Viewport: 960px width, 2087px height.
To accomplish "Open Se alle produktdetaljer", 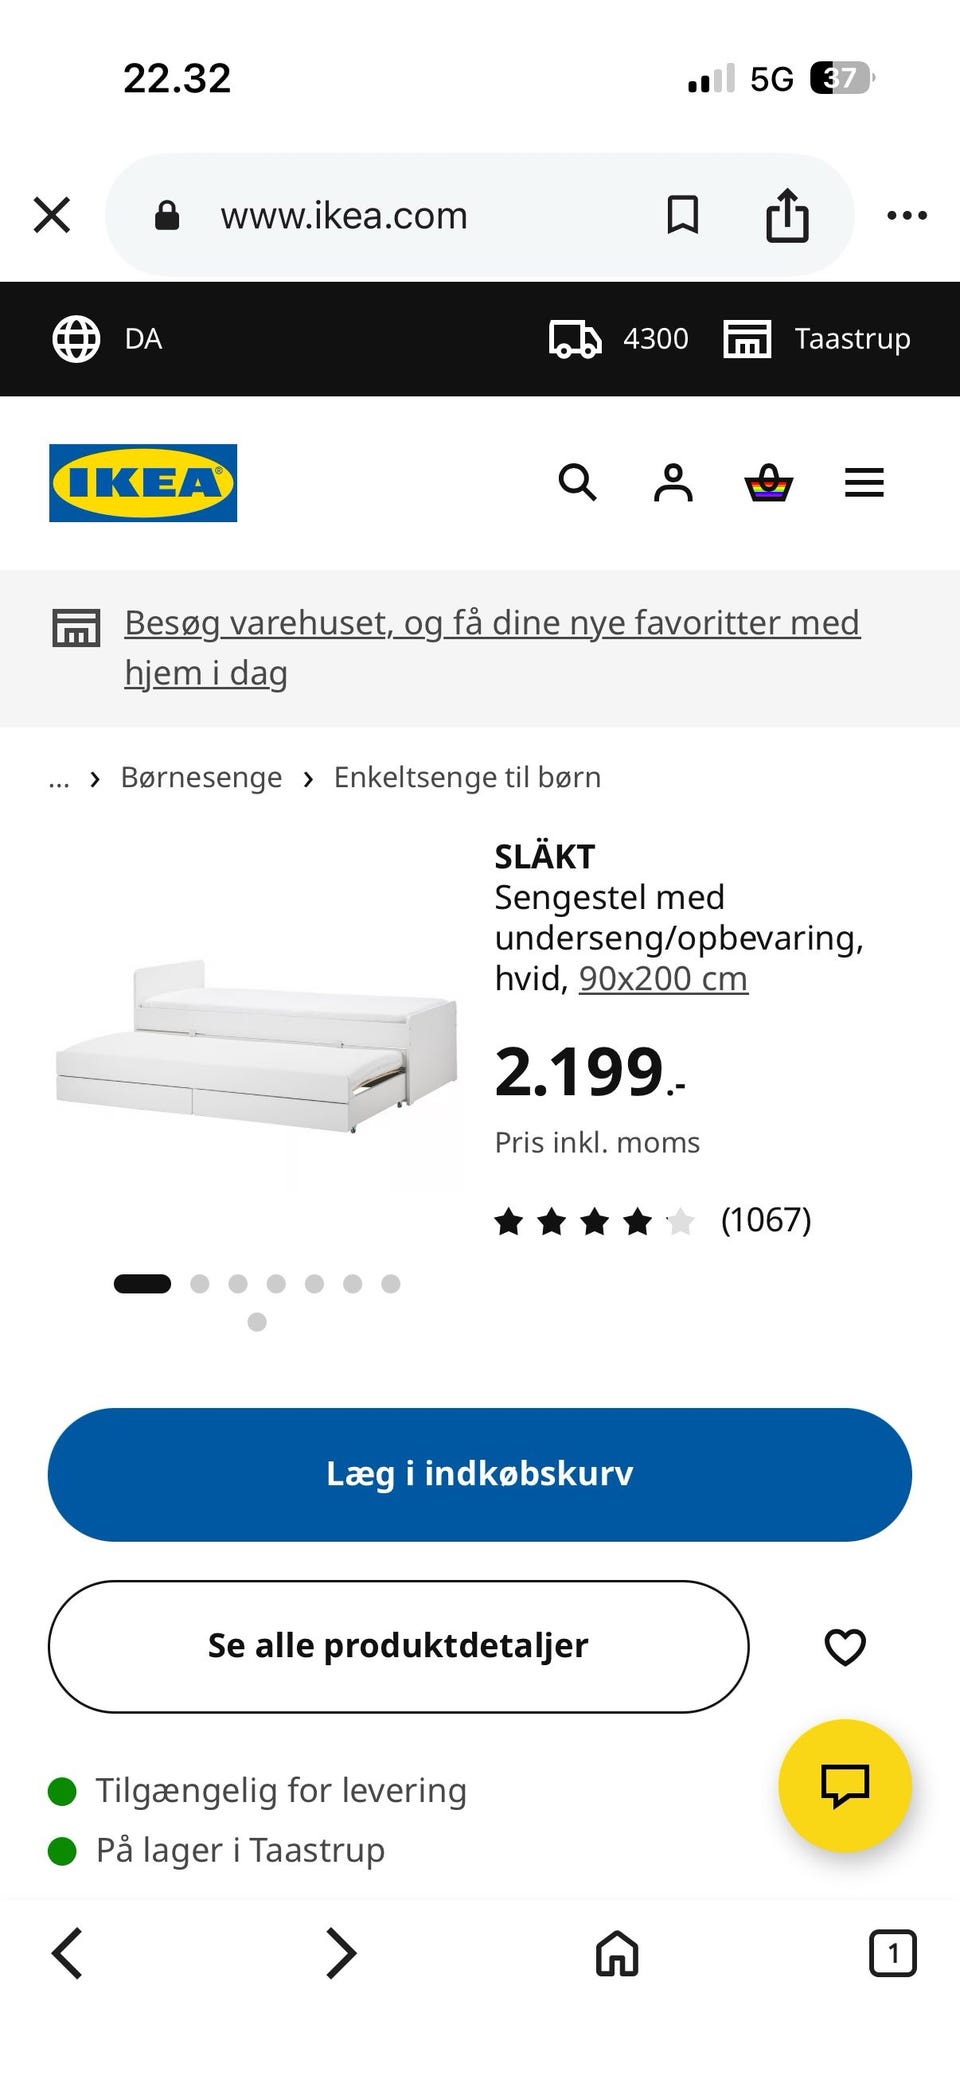I will click(x=398, y=1646).
